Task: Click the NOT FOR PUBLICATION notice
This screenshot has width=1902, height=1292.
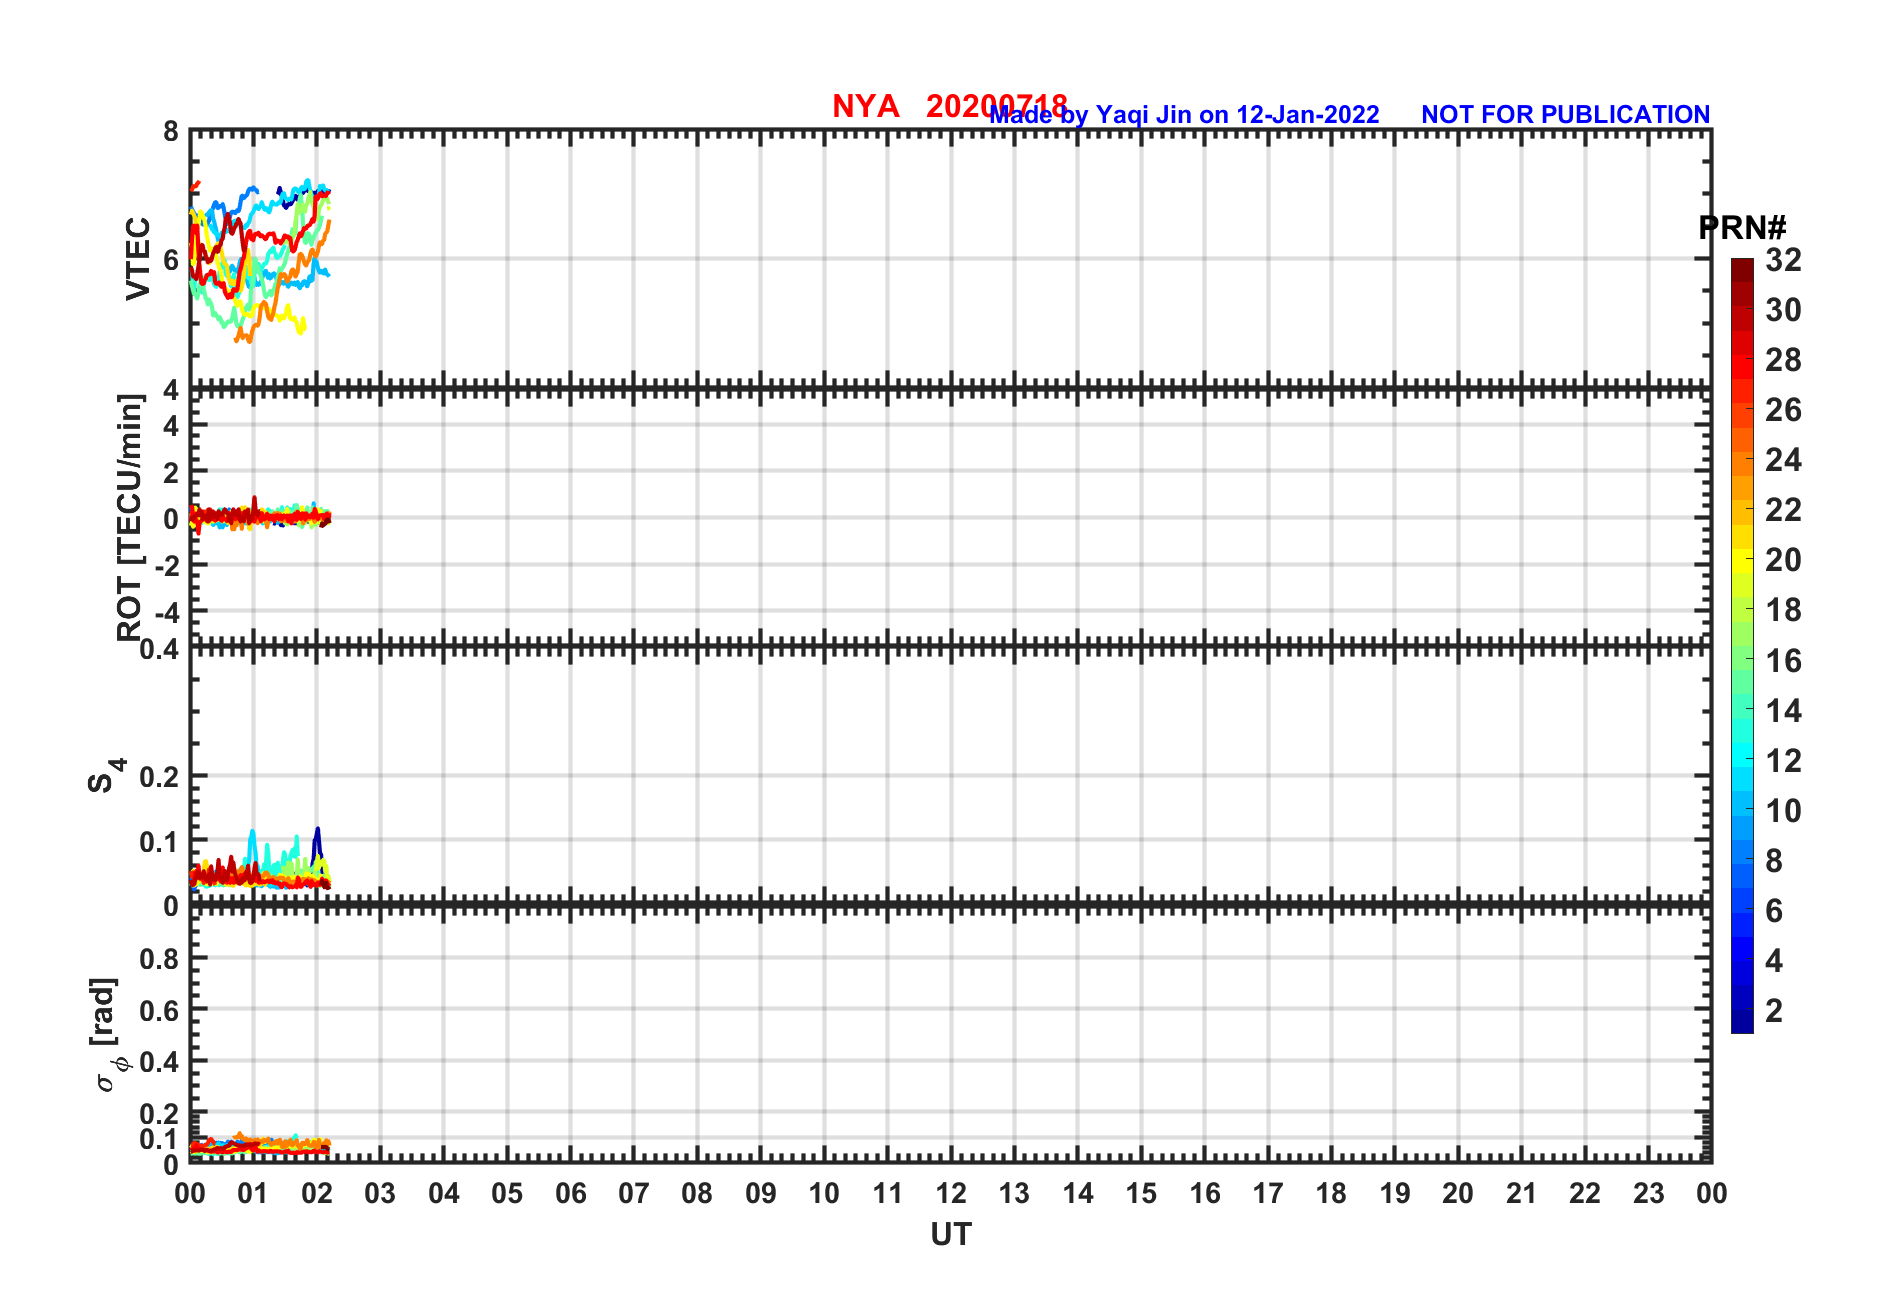Action: click(x=1565, y=115)
